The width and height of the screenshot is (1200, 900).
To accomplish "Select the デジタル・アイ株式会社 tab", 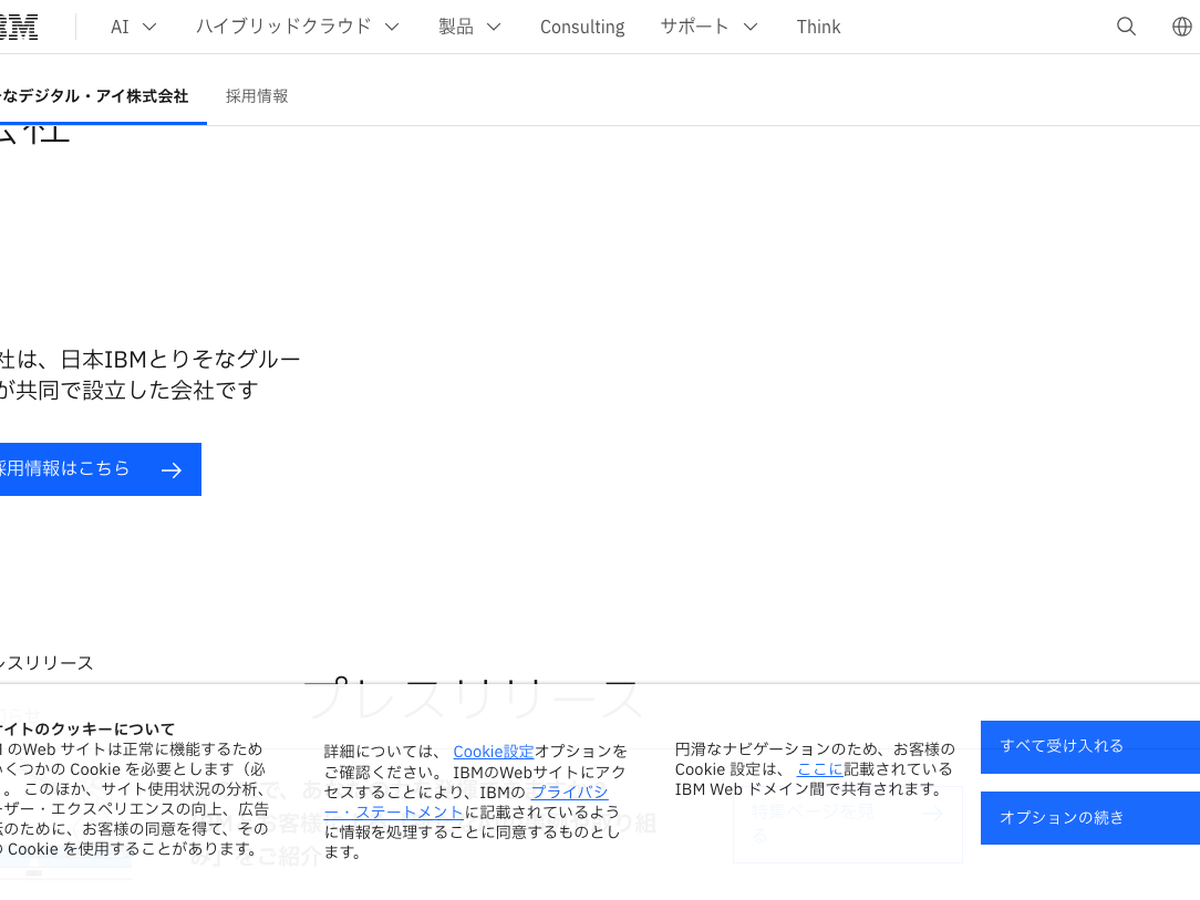I will pyautogui.click(x=95, y=96).
